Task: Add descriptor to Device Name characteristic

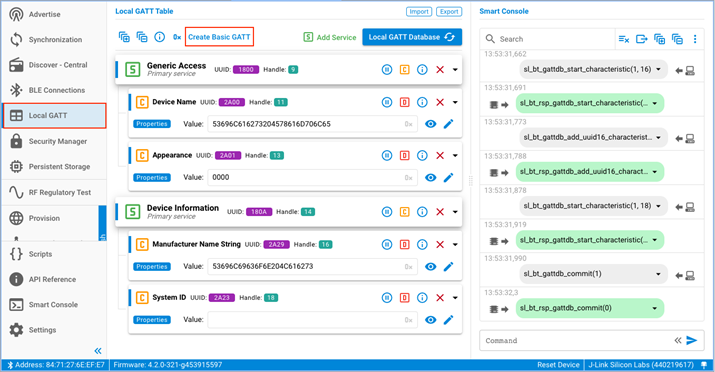Action: 404,103
